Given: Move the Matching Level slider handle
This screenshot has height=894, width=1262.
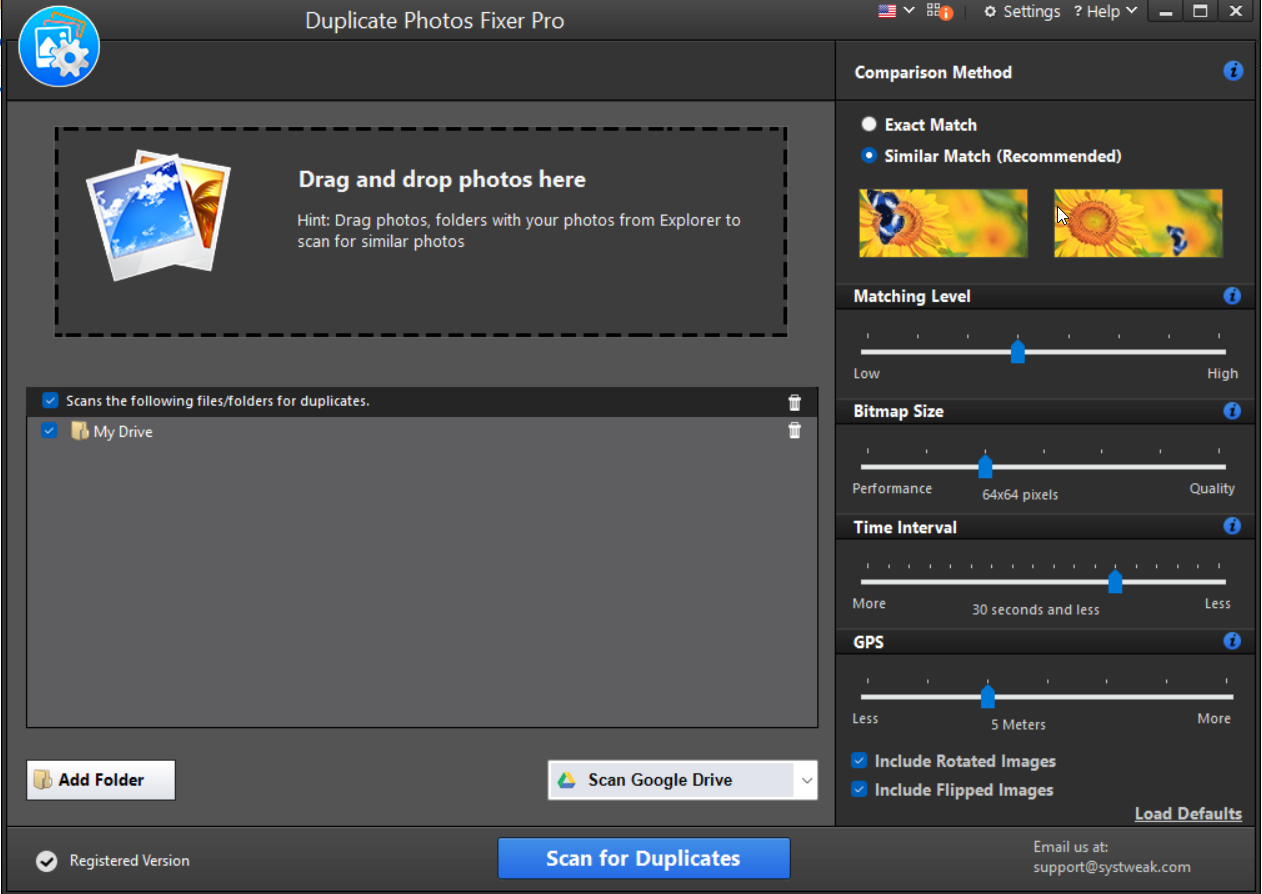Looking at the screenshot, I should pyautogui.click(x=1018, y=351).
